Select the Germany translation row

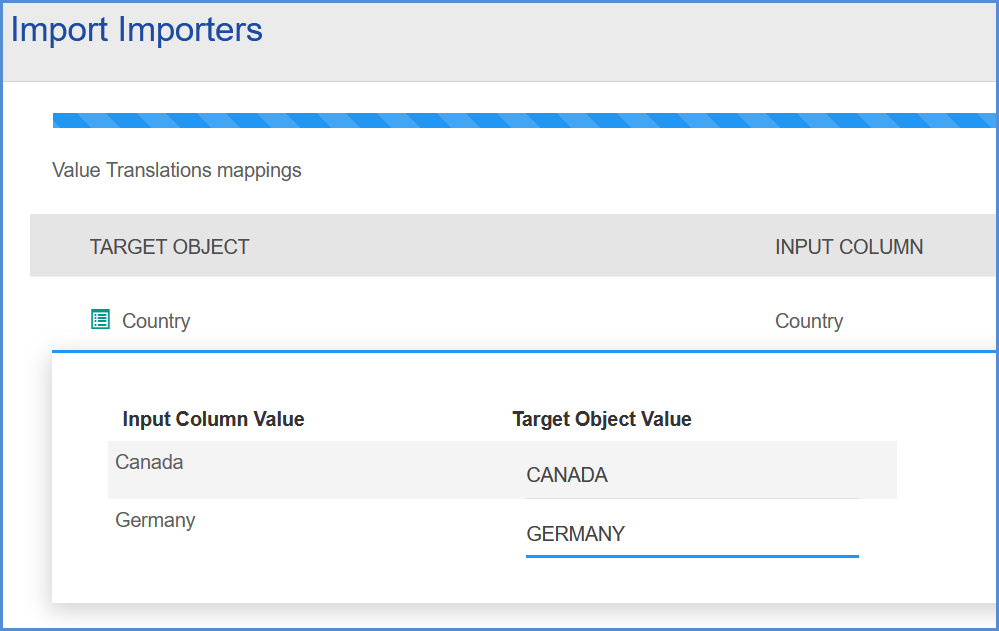tap(502, 528)
